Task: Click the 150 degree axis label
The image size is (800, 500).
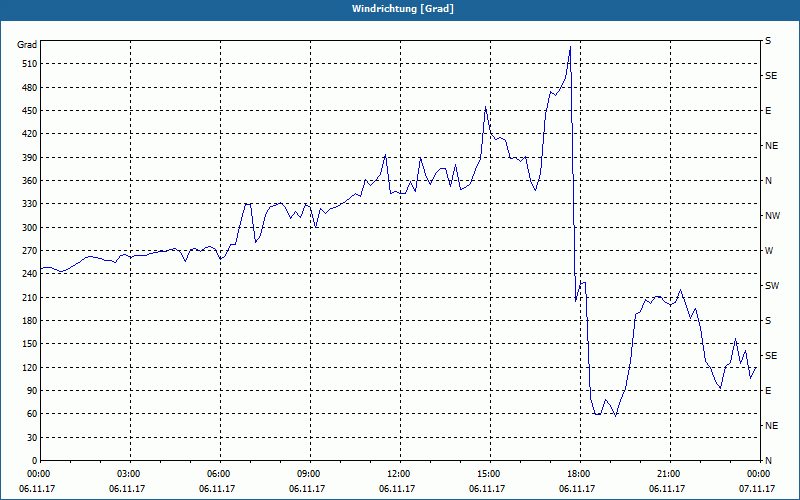Action: click(31, 344)
